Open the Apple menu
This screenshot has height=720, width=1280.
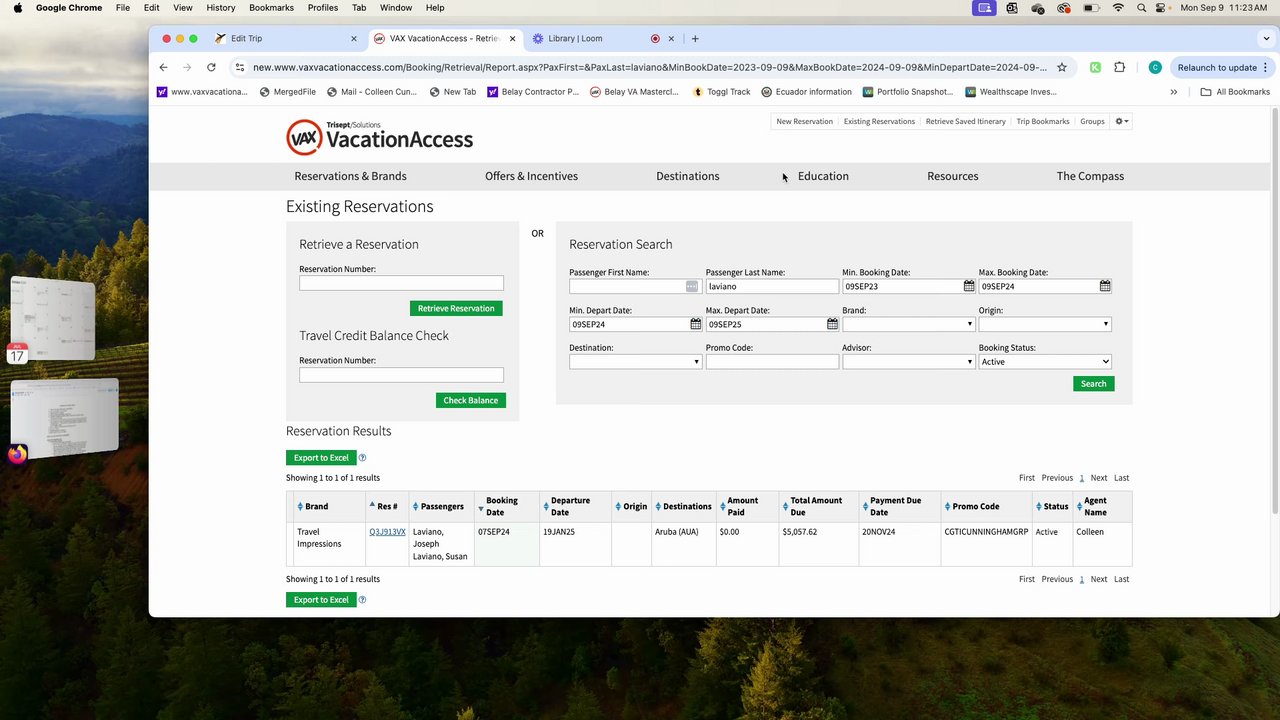[17, 8]
